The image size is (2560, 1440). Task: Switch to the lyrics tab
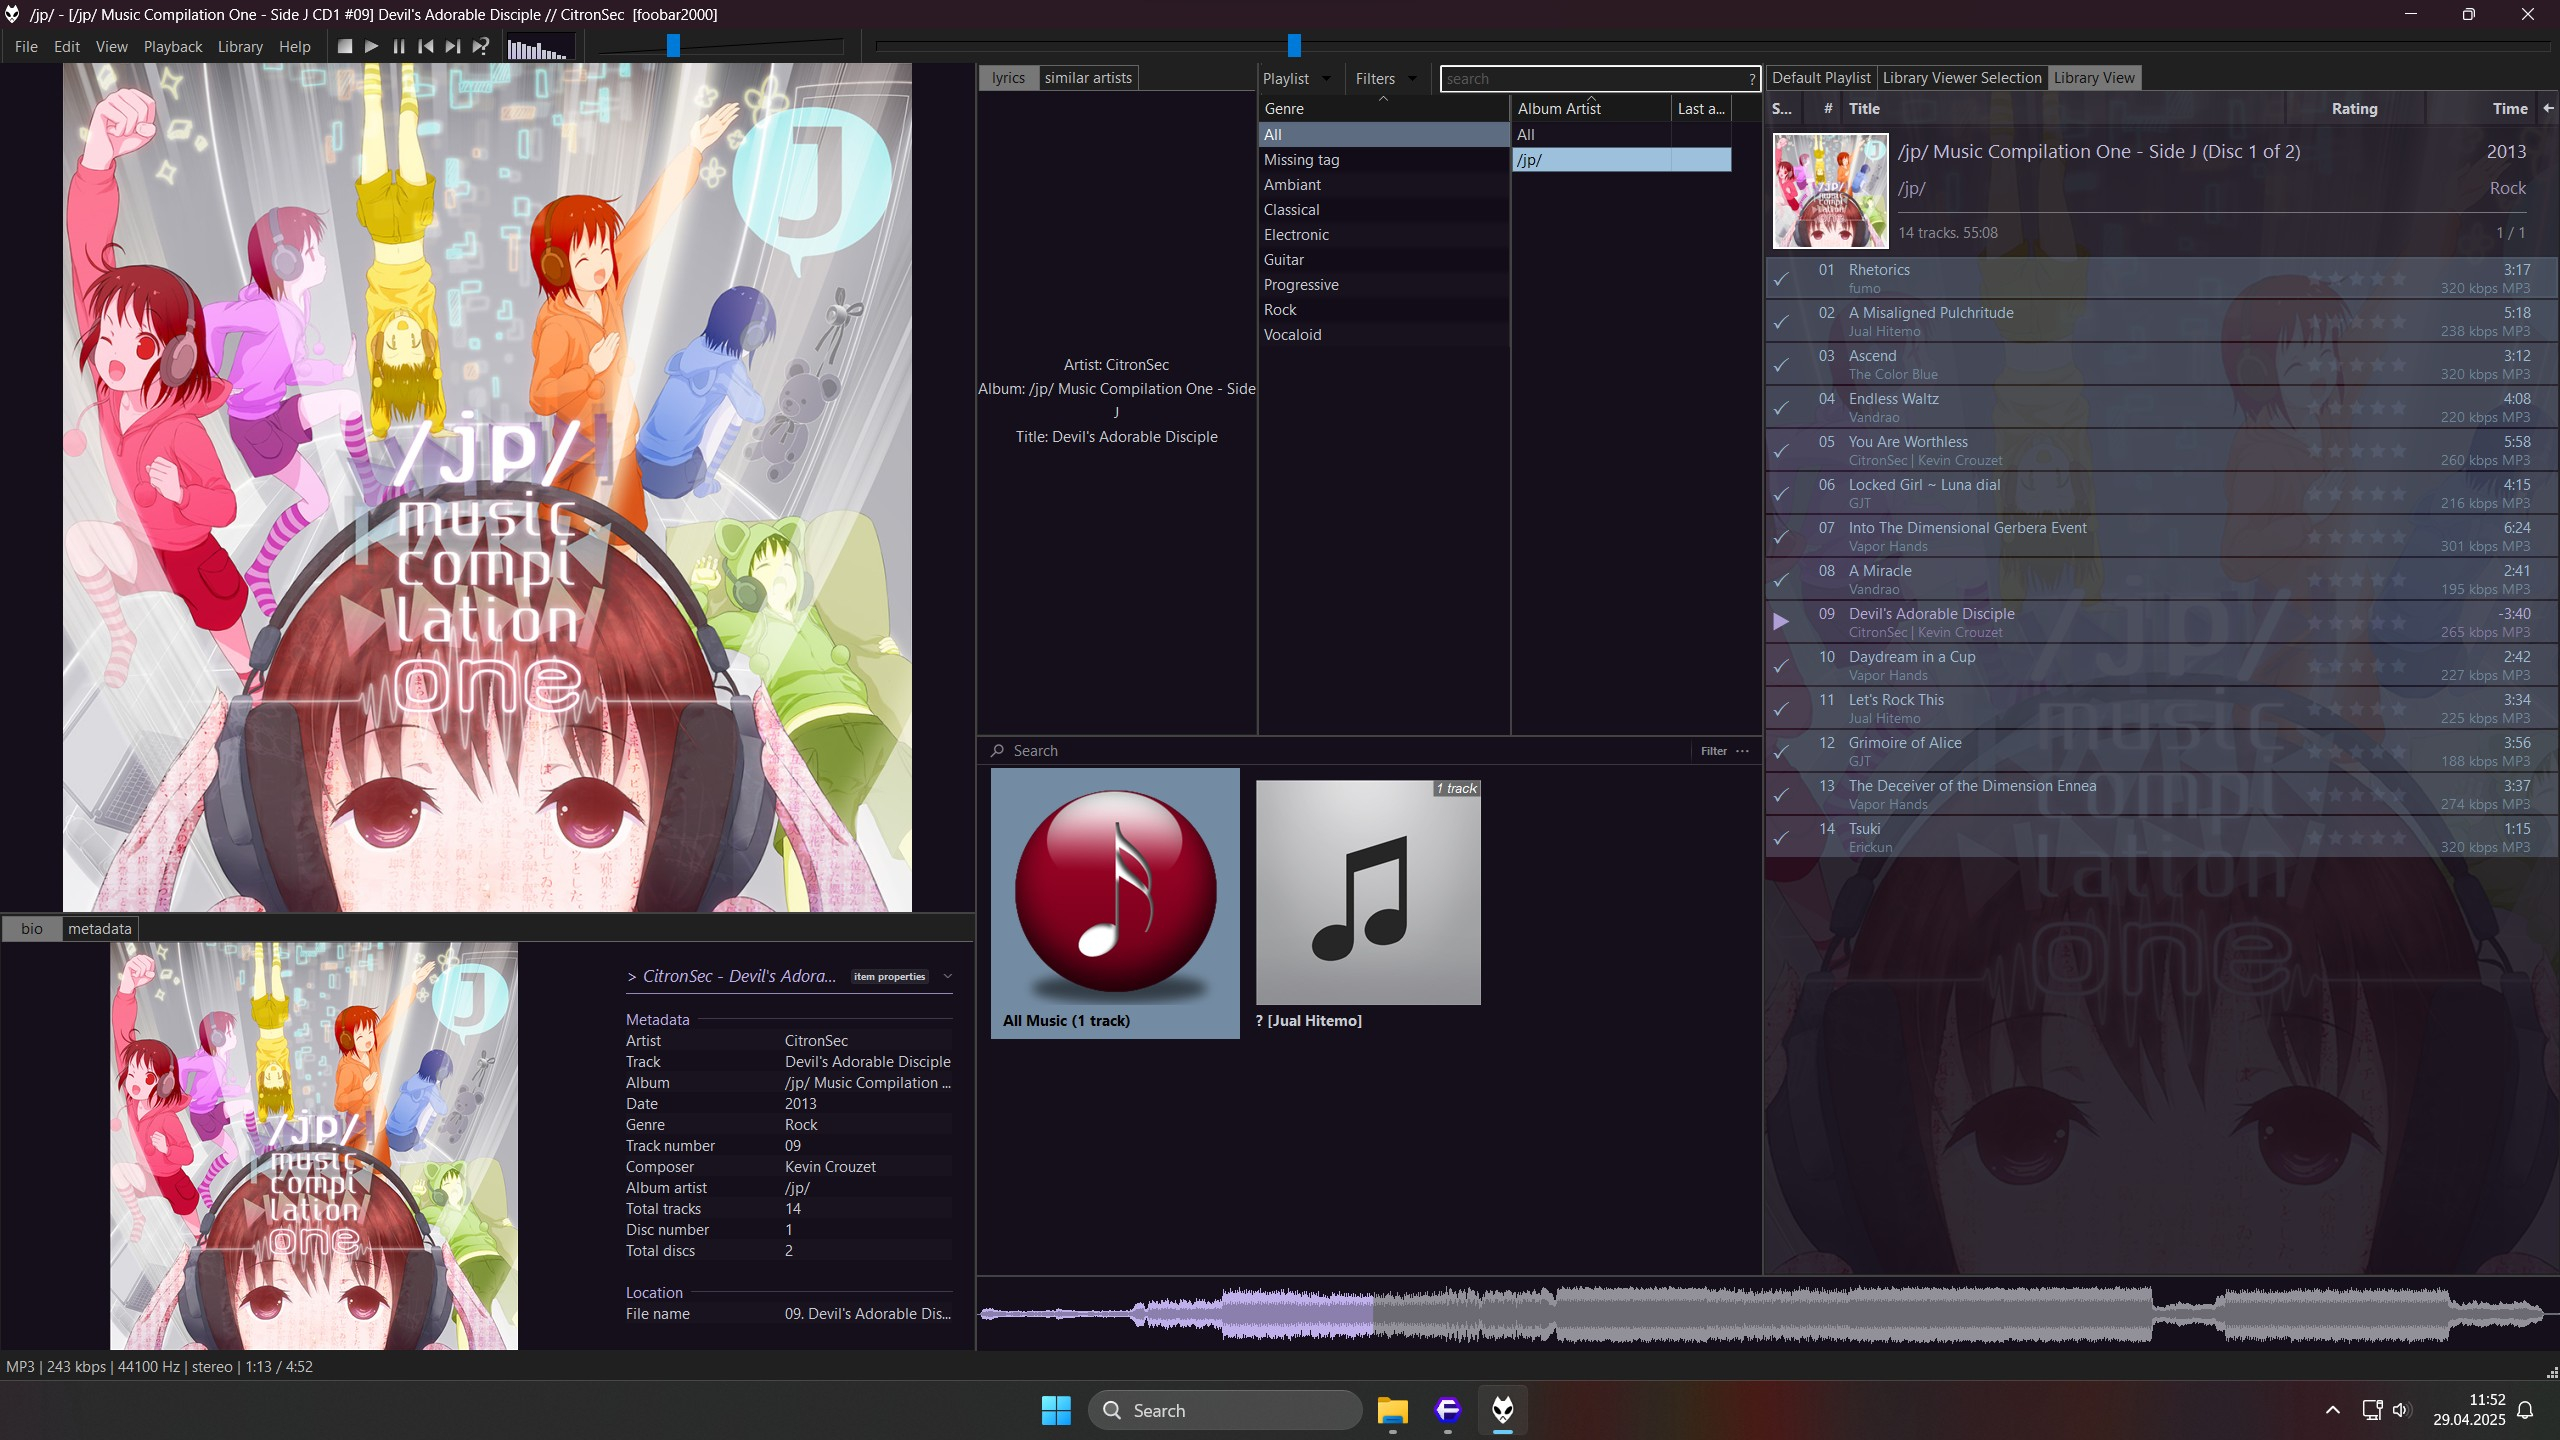1008,77
